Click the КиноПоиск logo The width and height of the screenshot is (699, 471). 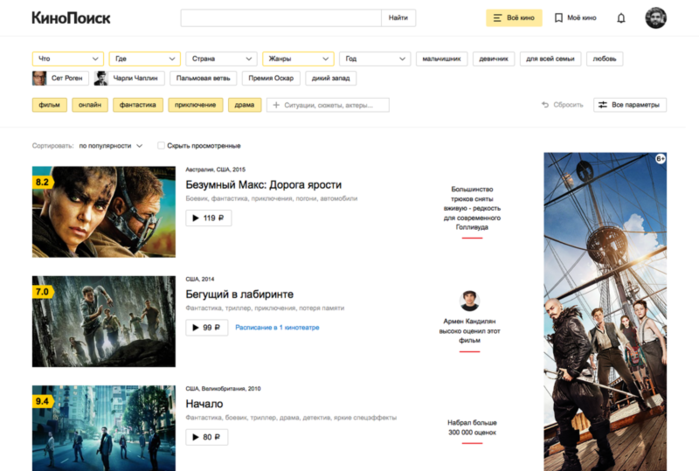tap(71, 18)
